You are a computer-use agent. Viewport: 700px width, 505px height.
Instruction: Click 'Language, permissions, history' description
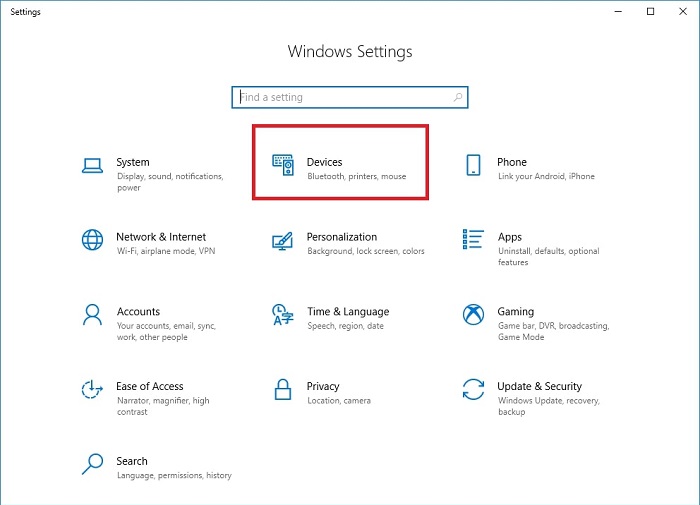click(x=174, y=476)
